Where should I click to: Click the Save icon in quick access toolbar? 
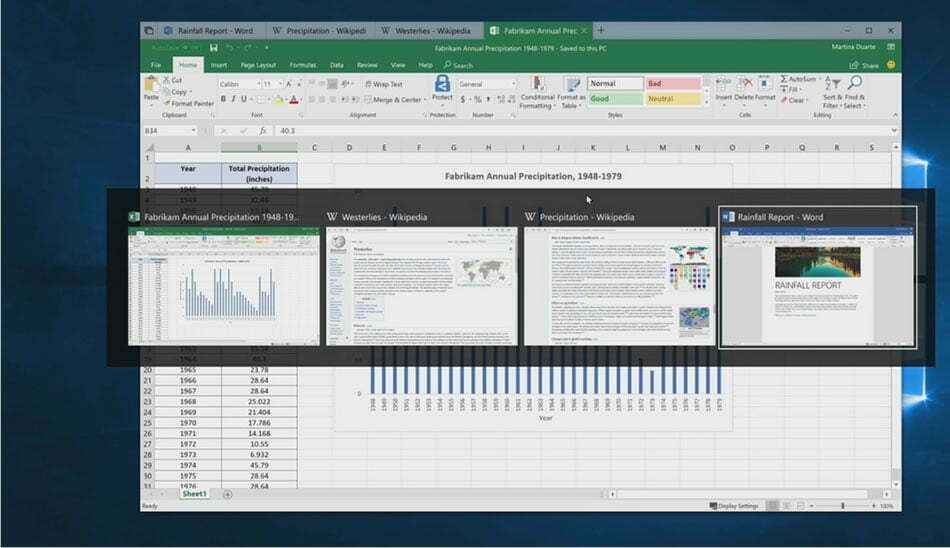coord(213,48)
